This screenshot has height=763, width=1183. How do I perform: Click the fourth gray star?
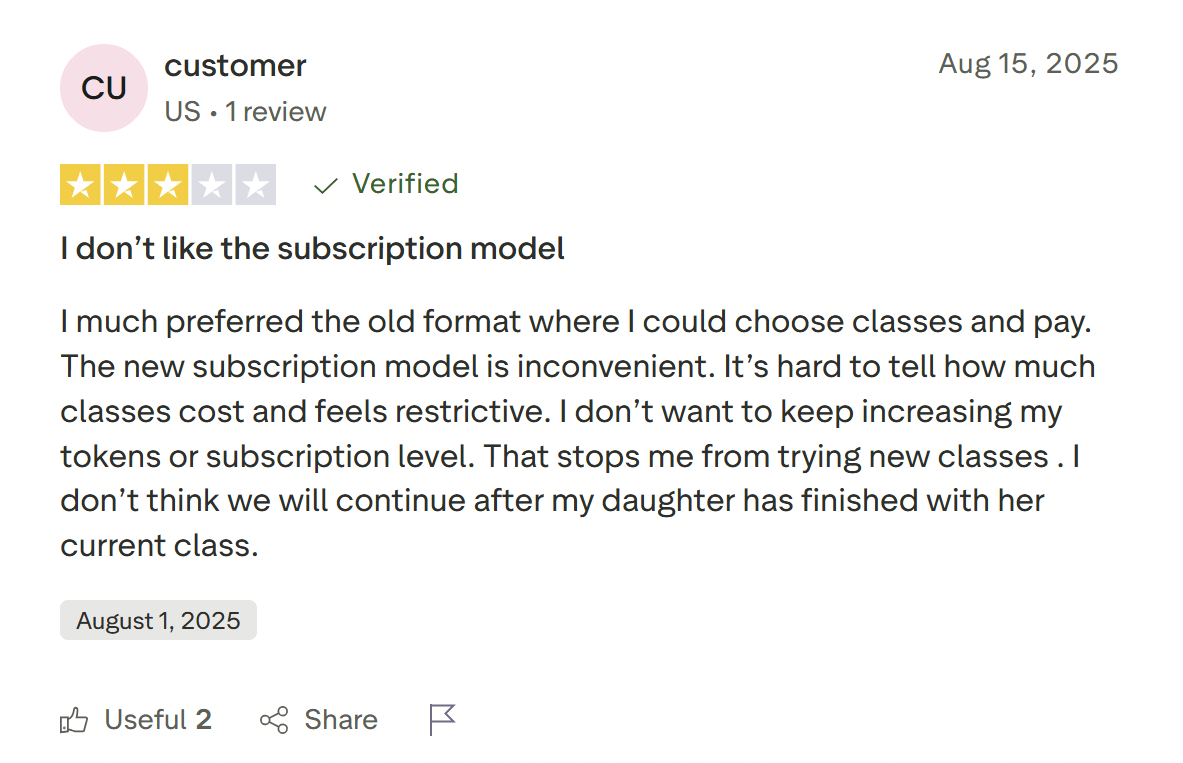[x=211, y=184]
